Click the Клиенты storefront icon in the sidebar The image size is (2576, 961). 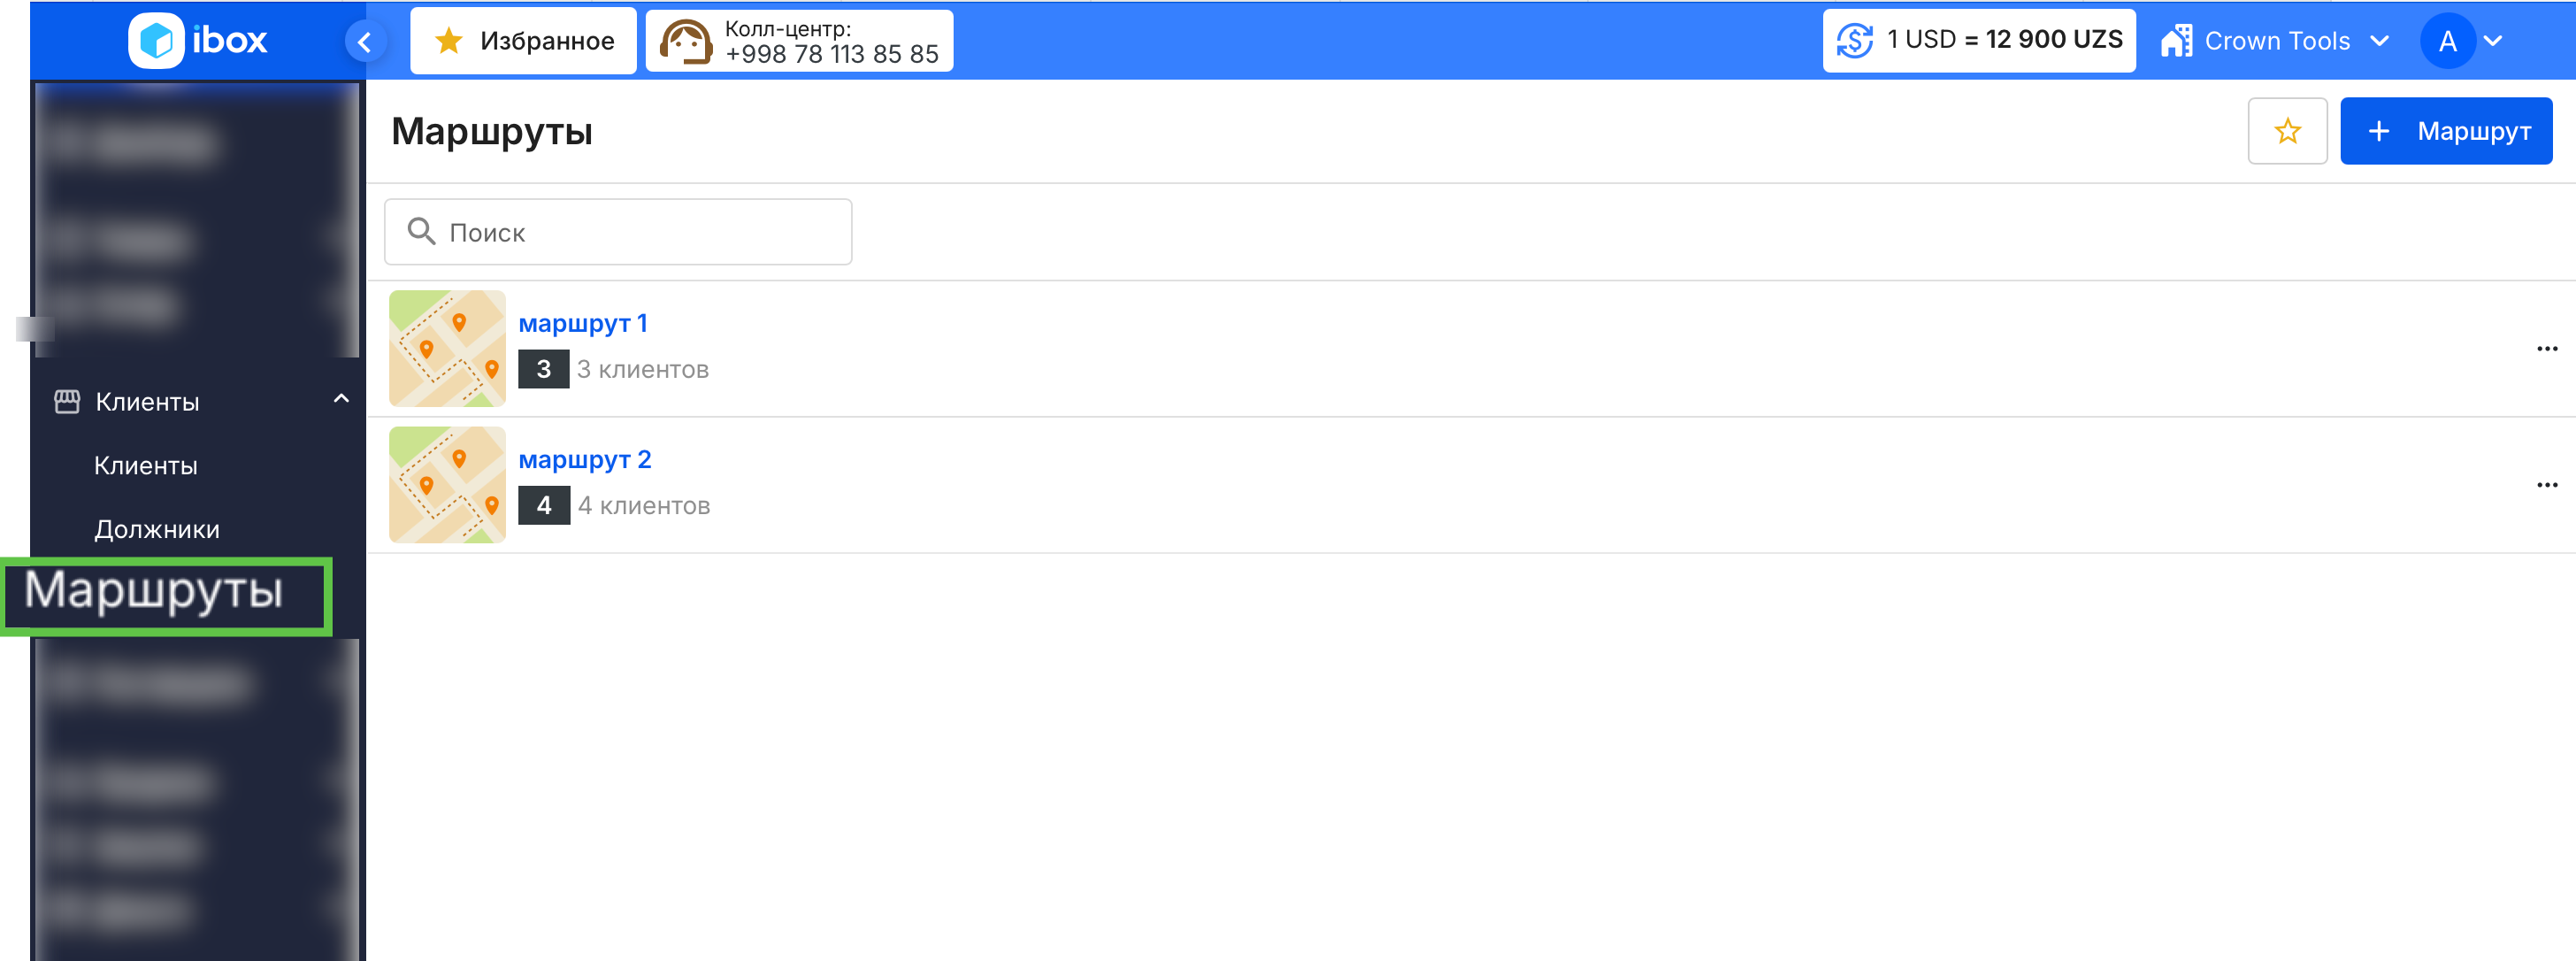67,401
